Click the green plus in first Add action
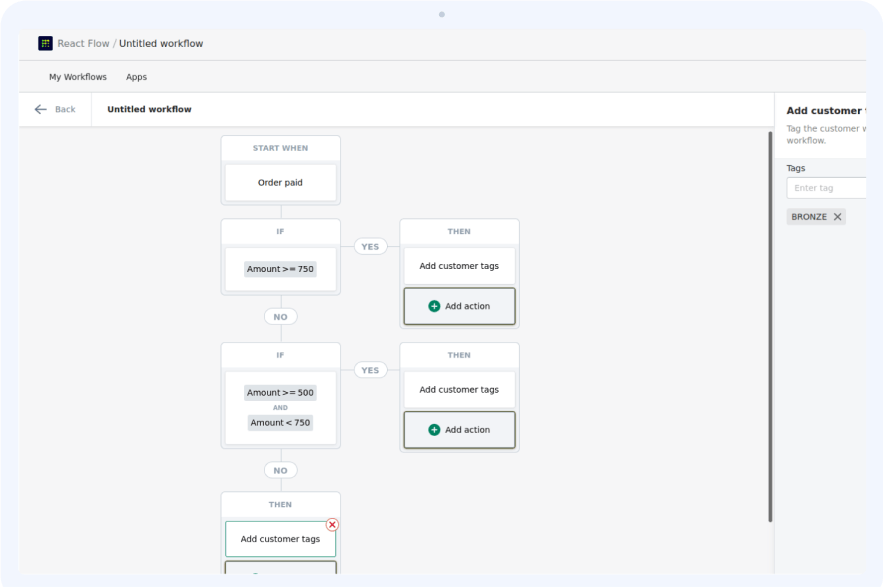 pos(432,306)
